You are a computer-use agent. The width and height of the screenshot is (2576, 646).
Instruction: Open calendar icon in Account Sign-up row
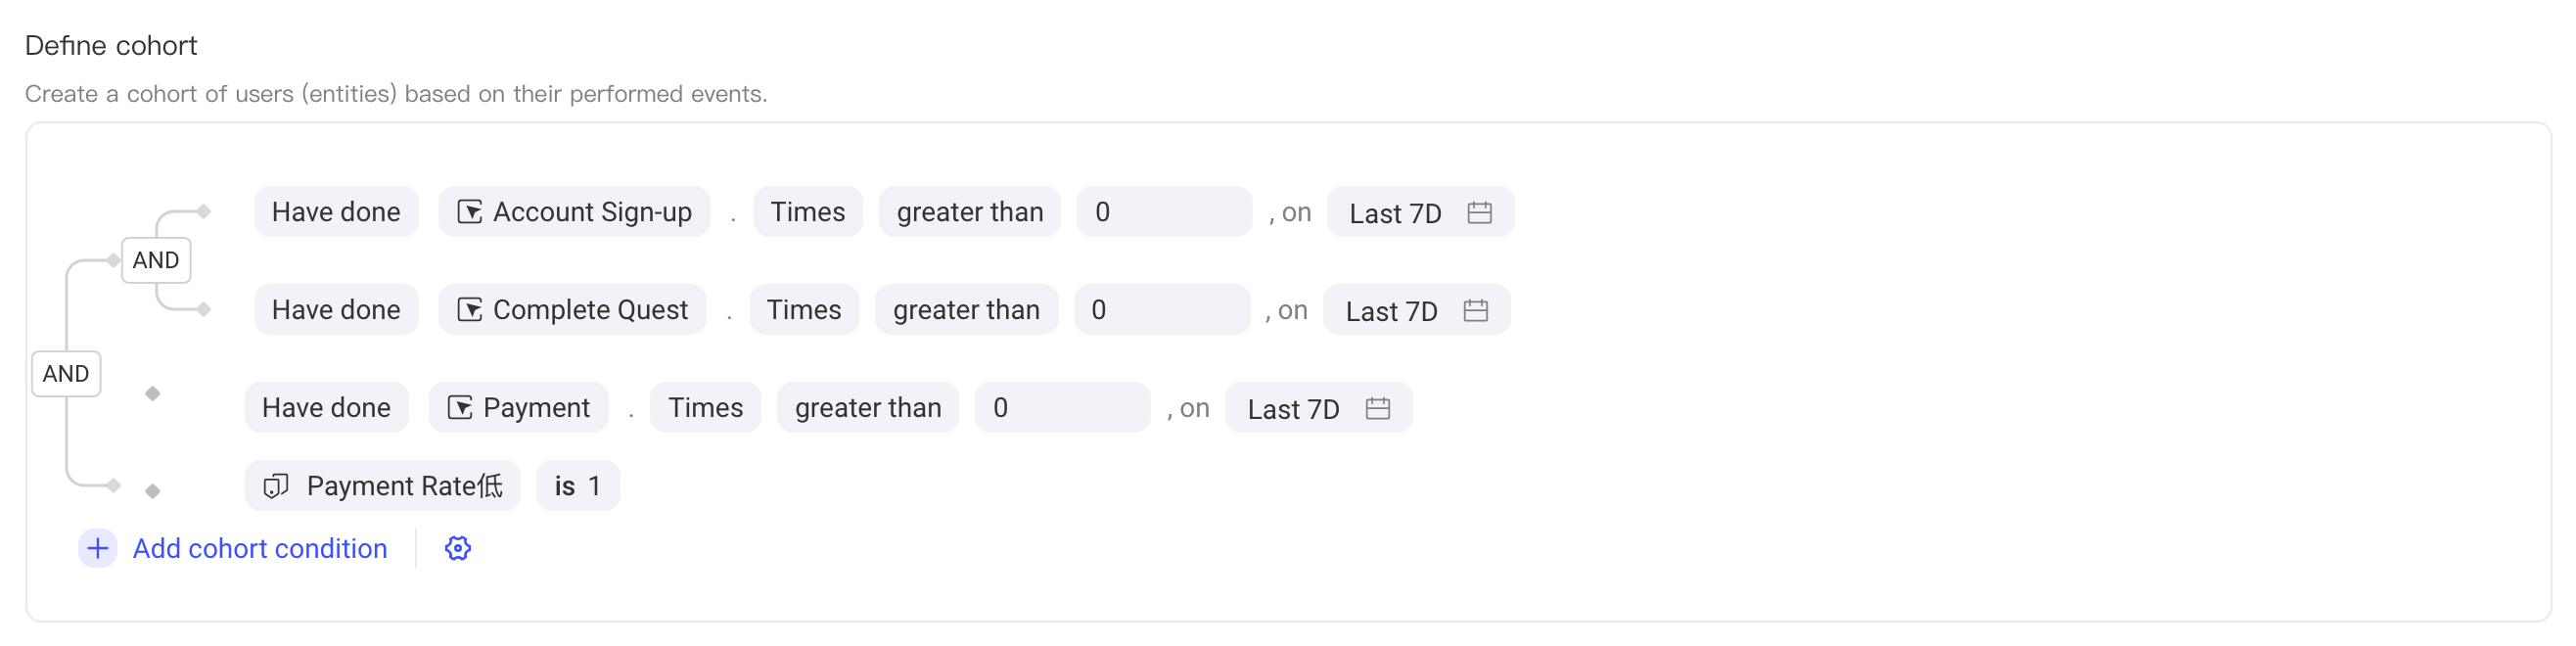coord(1479,212)
